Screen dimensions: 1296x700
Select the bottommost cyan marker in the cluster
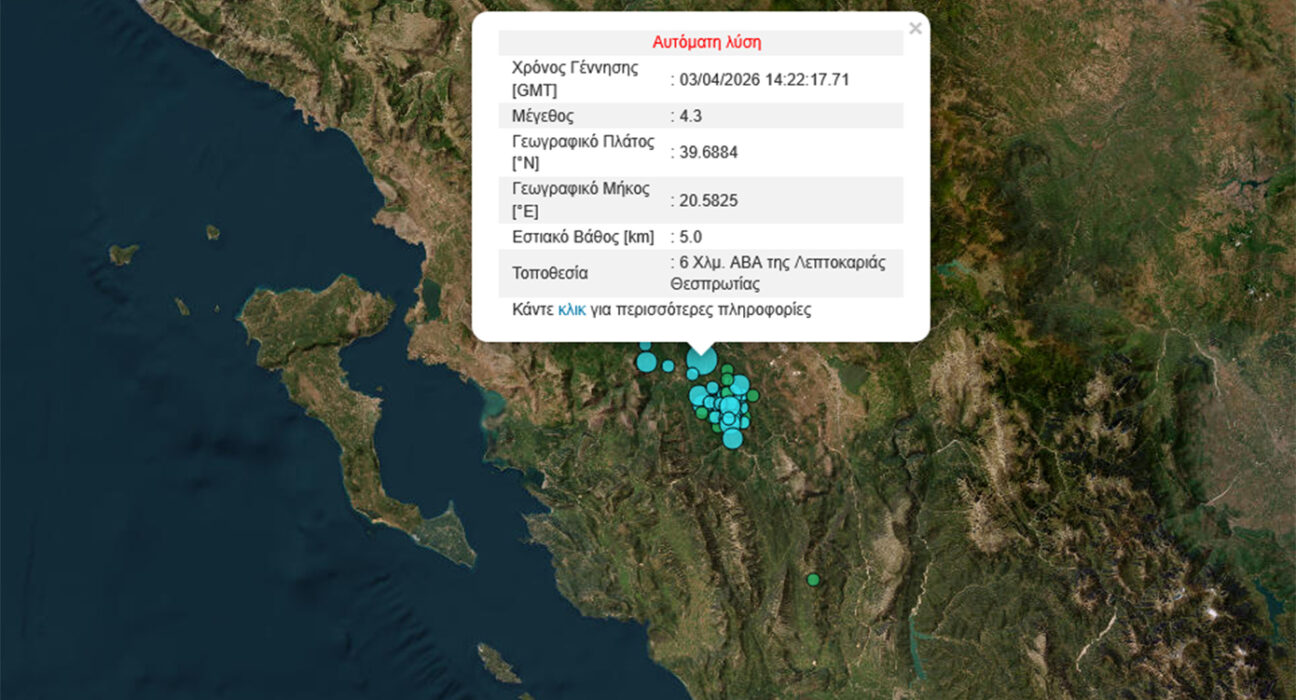tap(733, 438)
